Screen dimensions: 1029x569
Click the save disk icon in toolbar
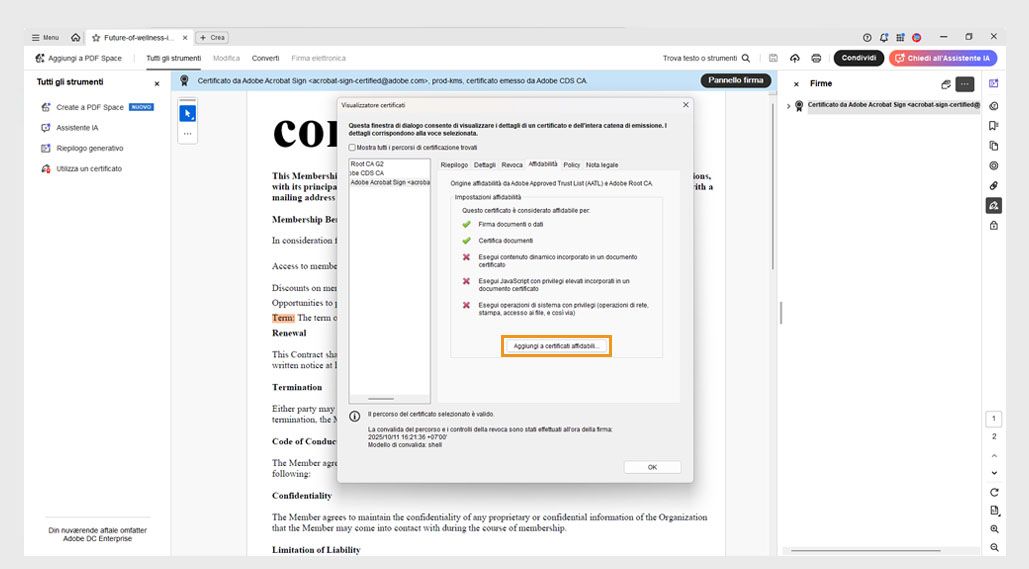point(773,58)
